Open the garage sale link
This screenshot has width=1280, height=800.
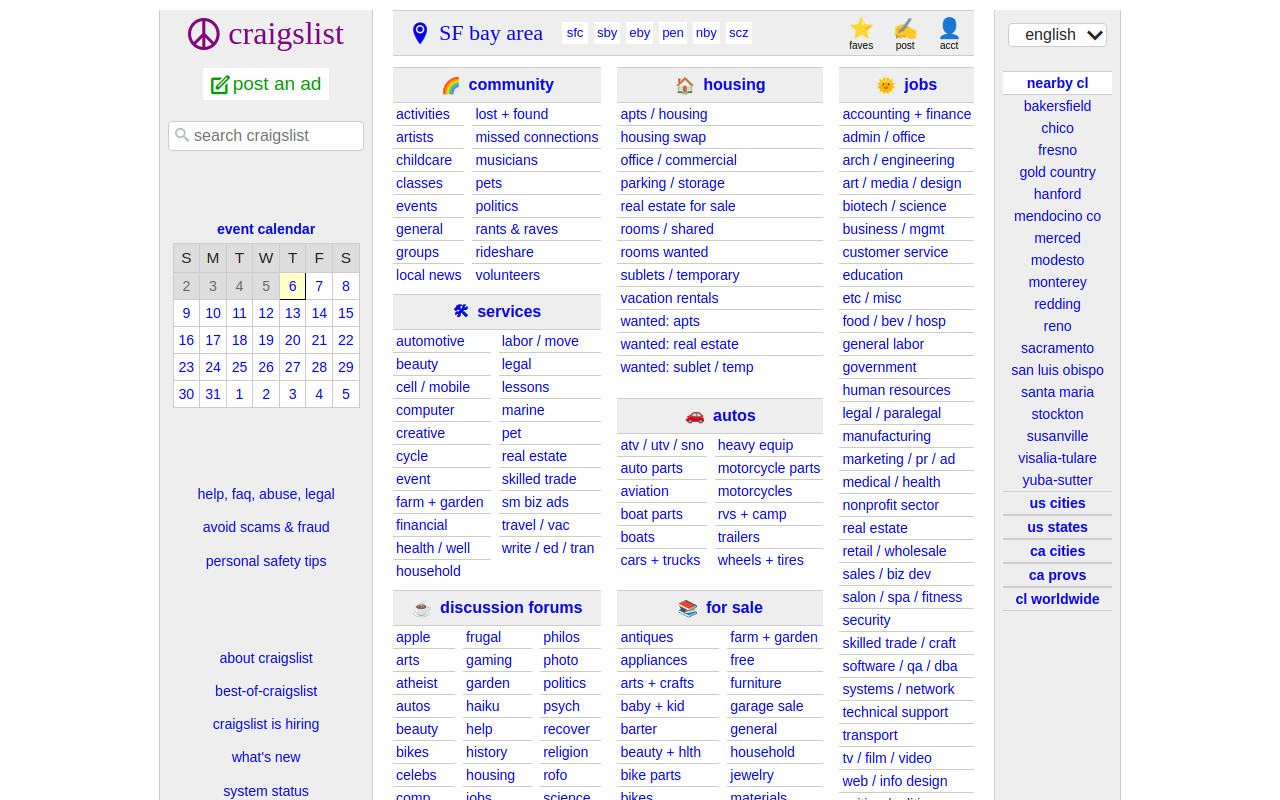tap(767, 706)
